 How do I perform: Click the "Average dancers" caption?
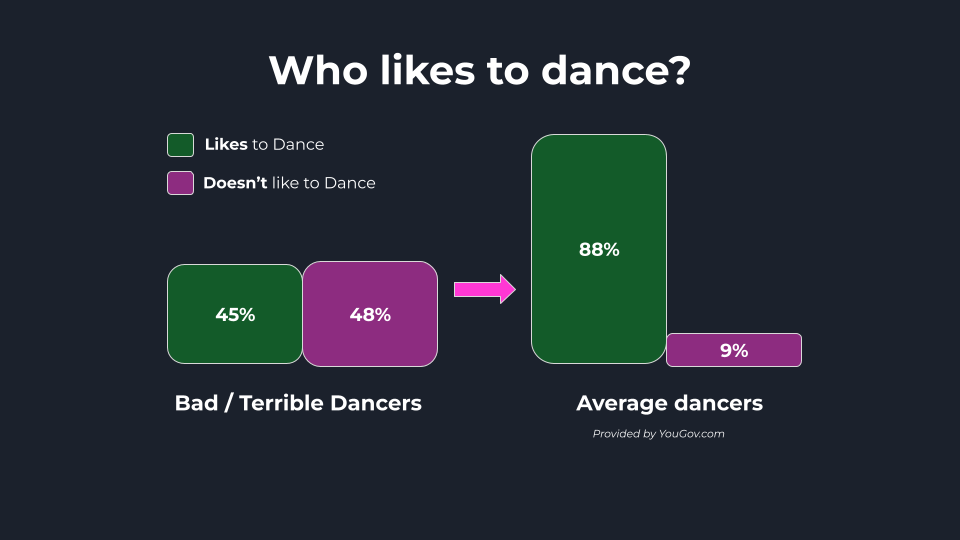point(669,403)
